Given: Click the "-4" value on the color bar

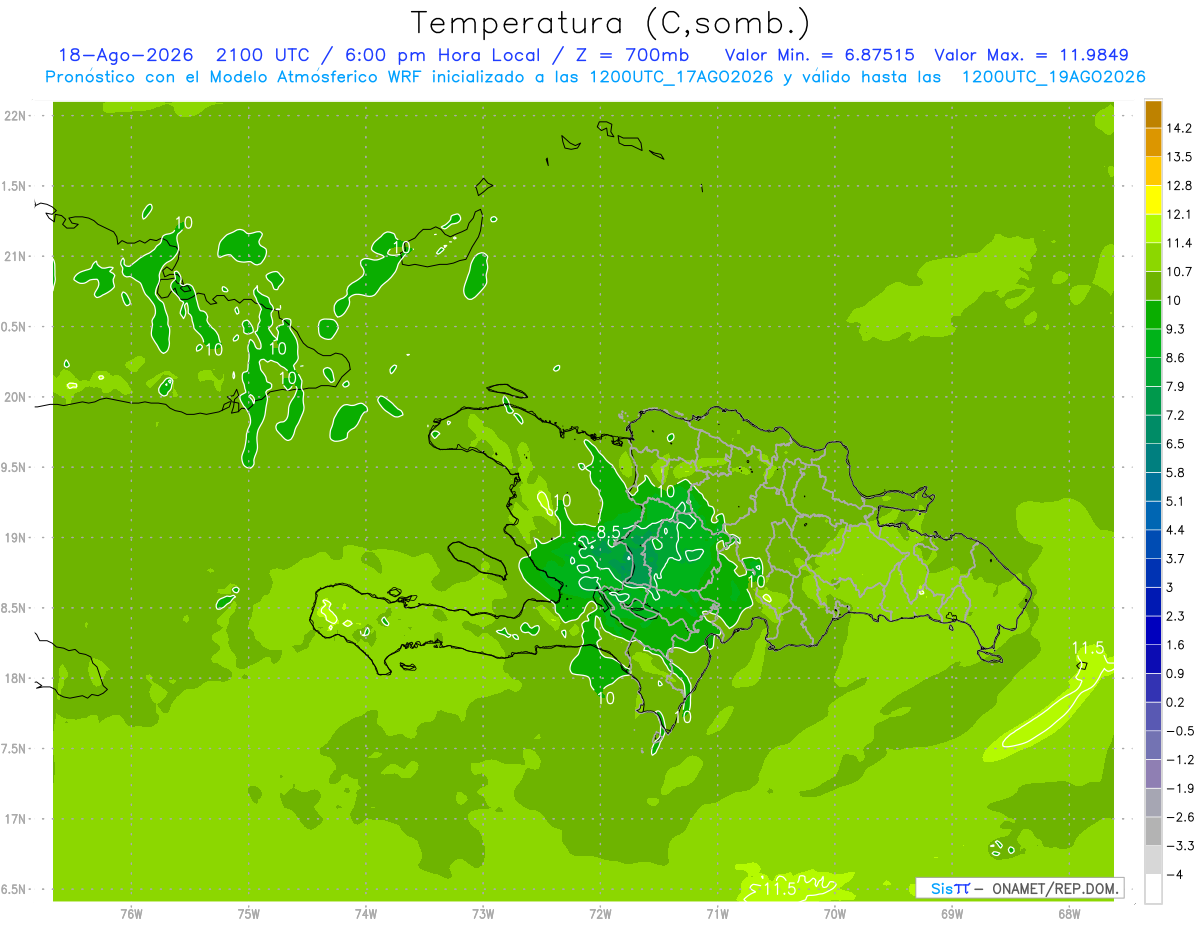Looking at the screenshot, I should (1173, 873).
